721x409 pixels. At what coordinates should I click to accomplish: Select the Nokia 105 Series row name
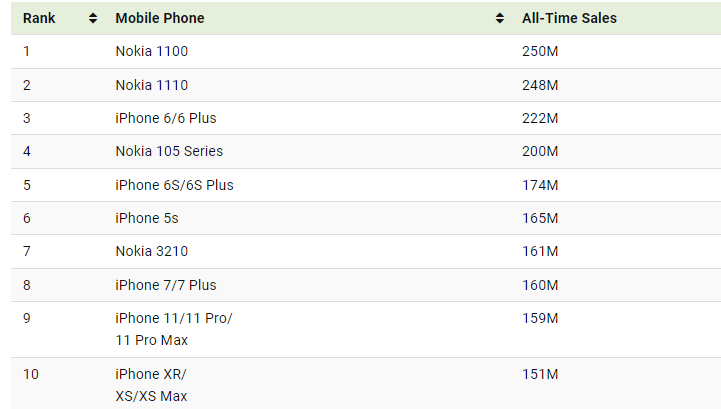coord(169,151)
